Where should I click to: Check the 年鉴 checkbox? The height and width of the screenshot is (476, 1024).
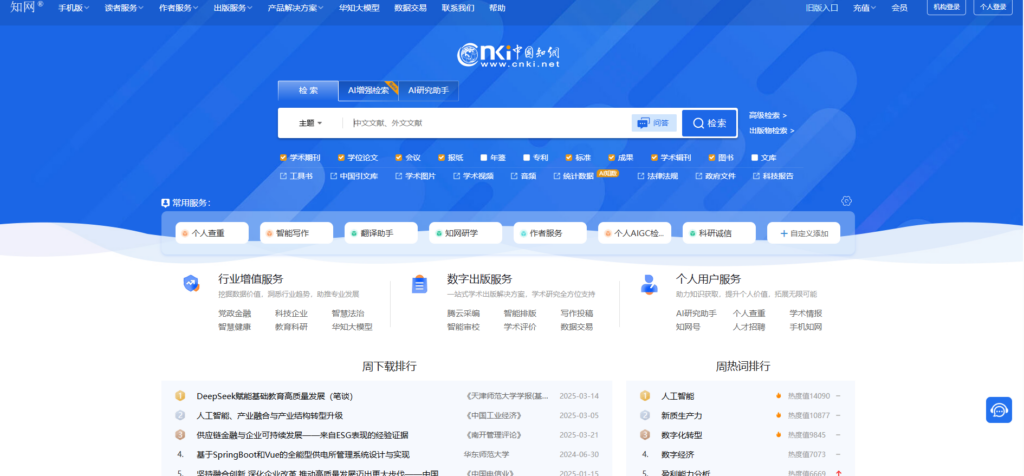click(x=483, y=157)
